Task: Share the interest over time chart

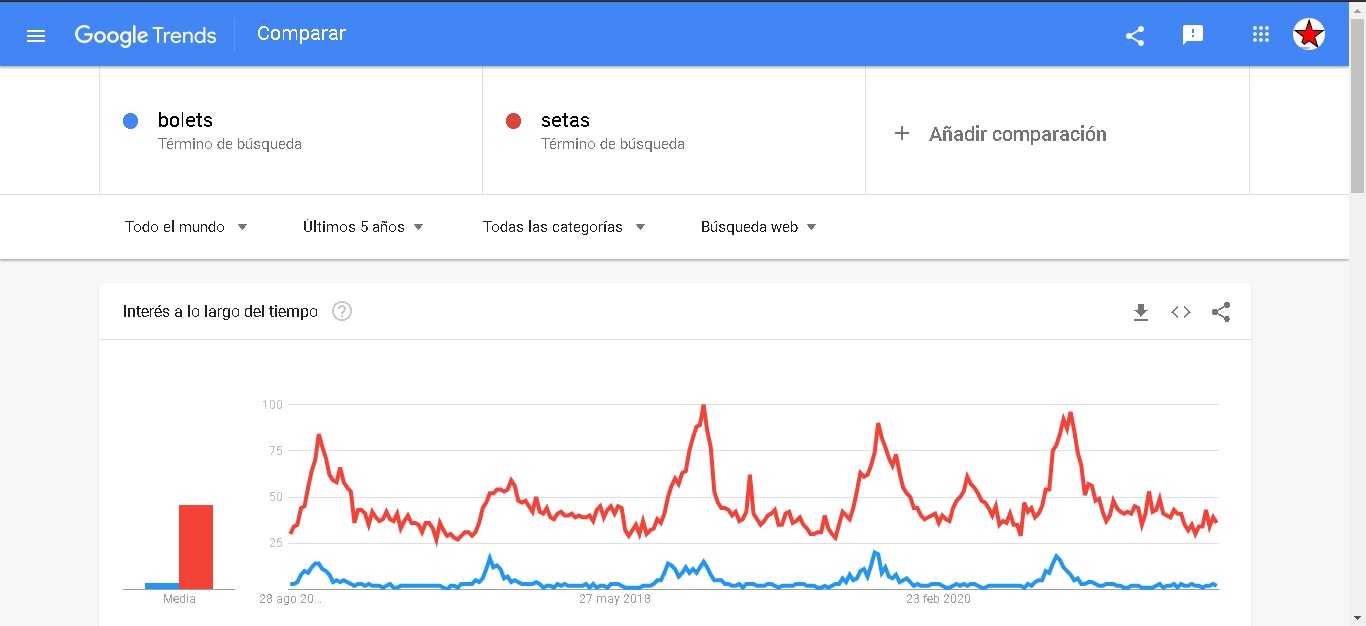Action: click(x=1221, y=312)
